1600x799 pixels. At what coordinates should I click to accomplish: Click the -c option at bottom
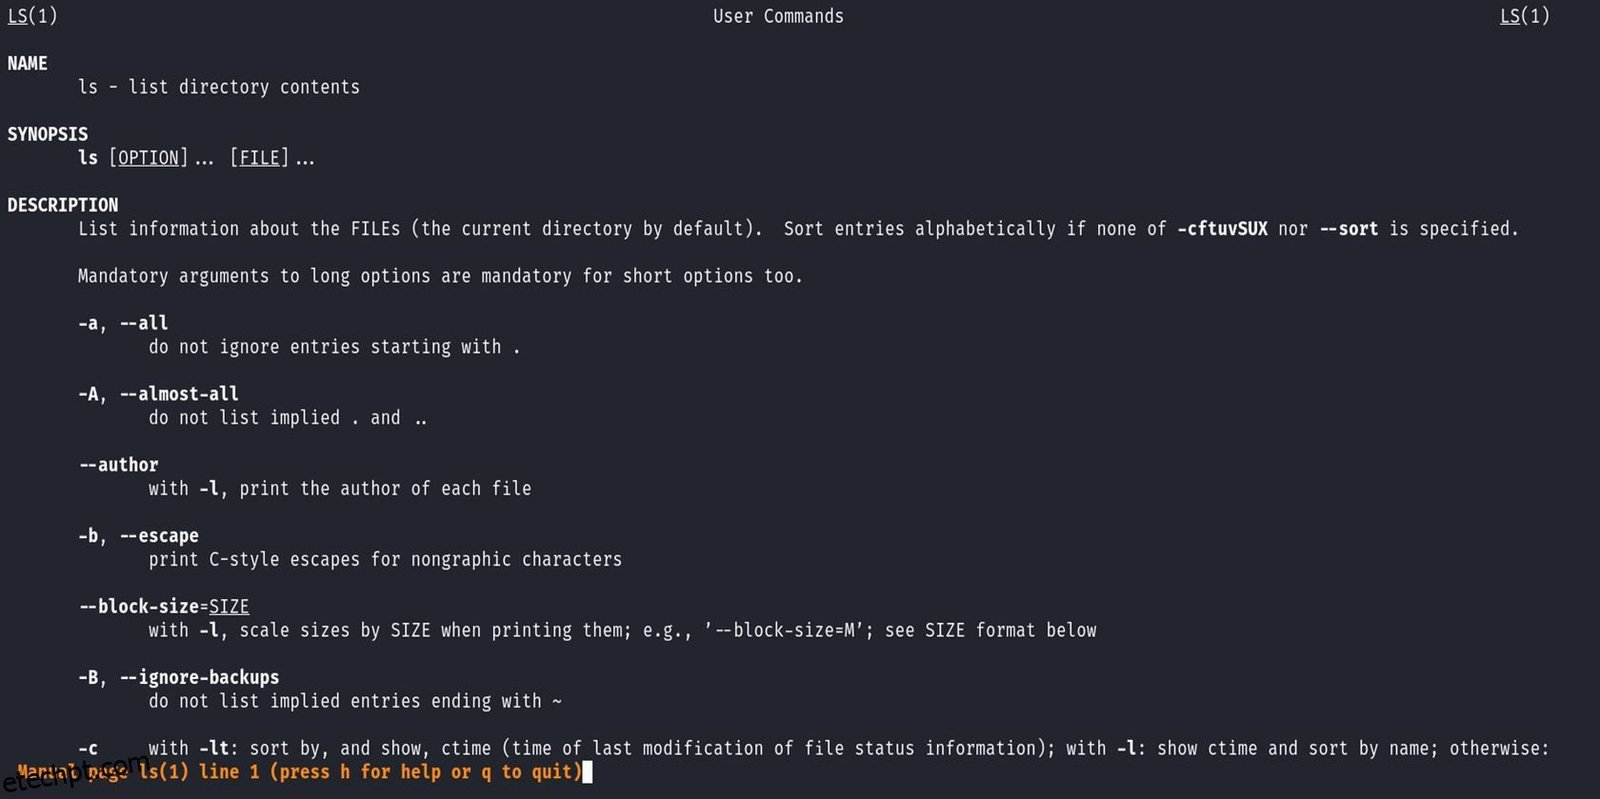coord(88,748)
